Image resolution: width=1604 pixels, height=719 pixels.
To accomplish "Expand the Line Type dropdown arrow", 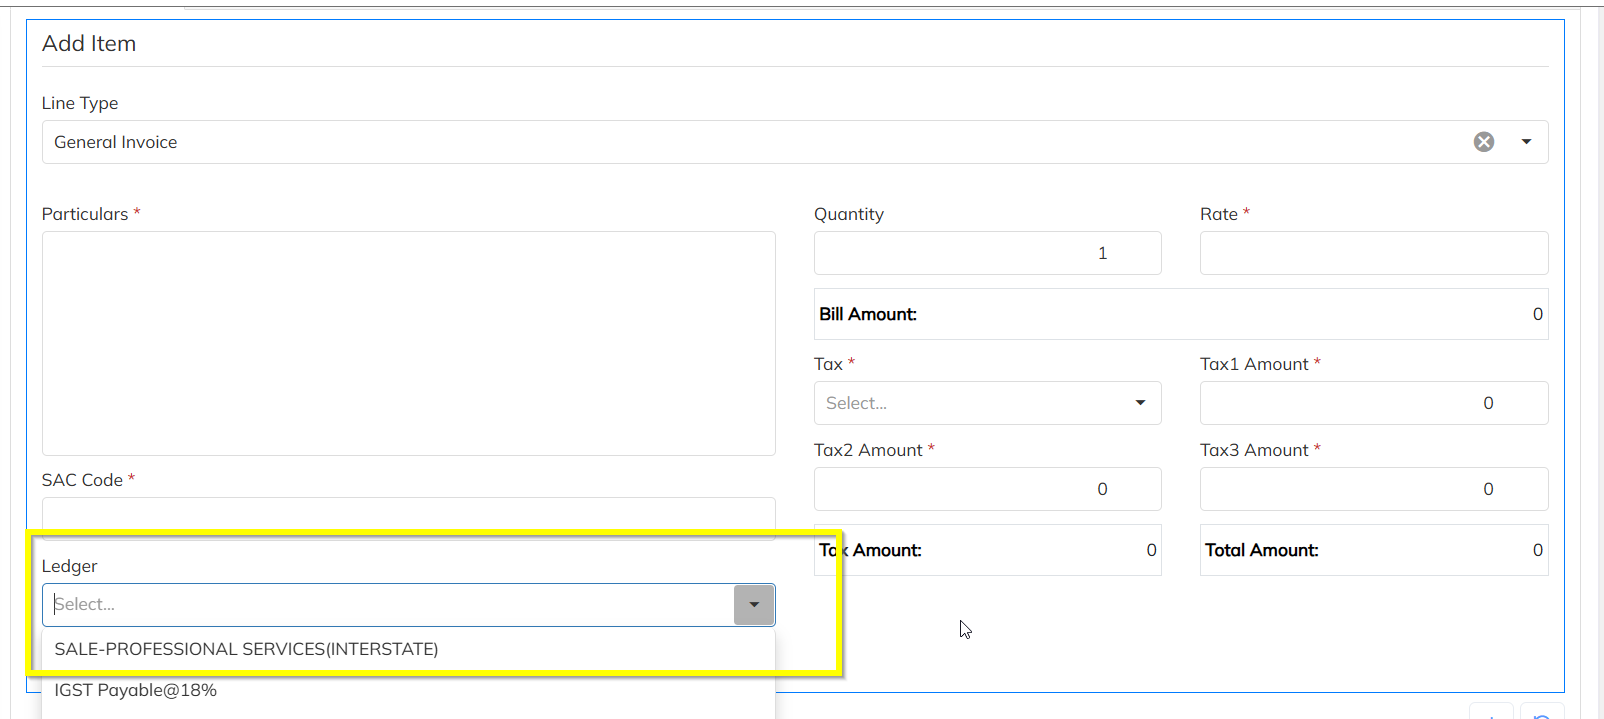I will tap(1526, 142).
